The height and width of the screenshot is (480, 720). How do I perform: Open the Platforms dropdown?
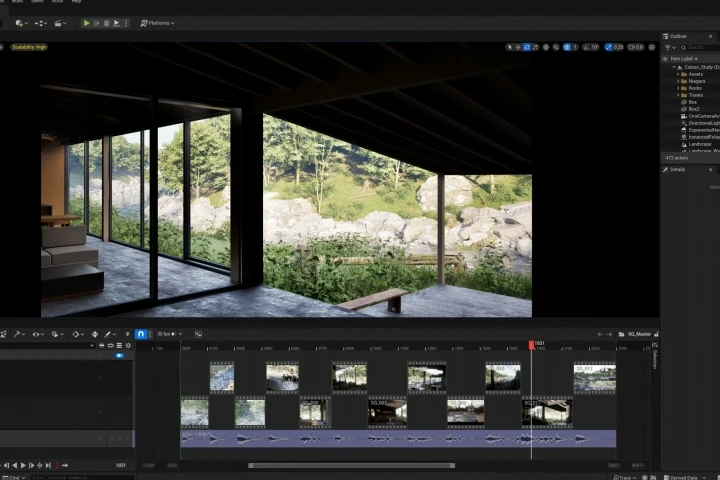(157, 23)
